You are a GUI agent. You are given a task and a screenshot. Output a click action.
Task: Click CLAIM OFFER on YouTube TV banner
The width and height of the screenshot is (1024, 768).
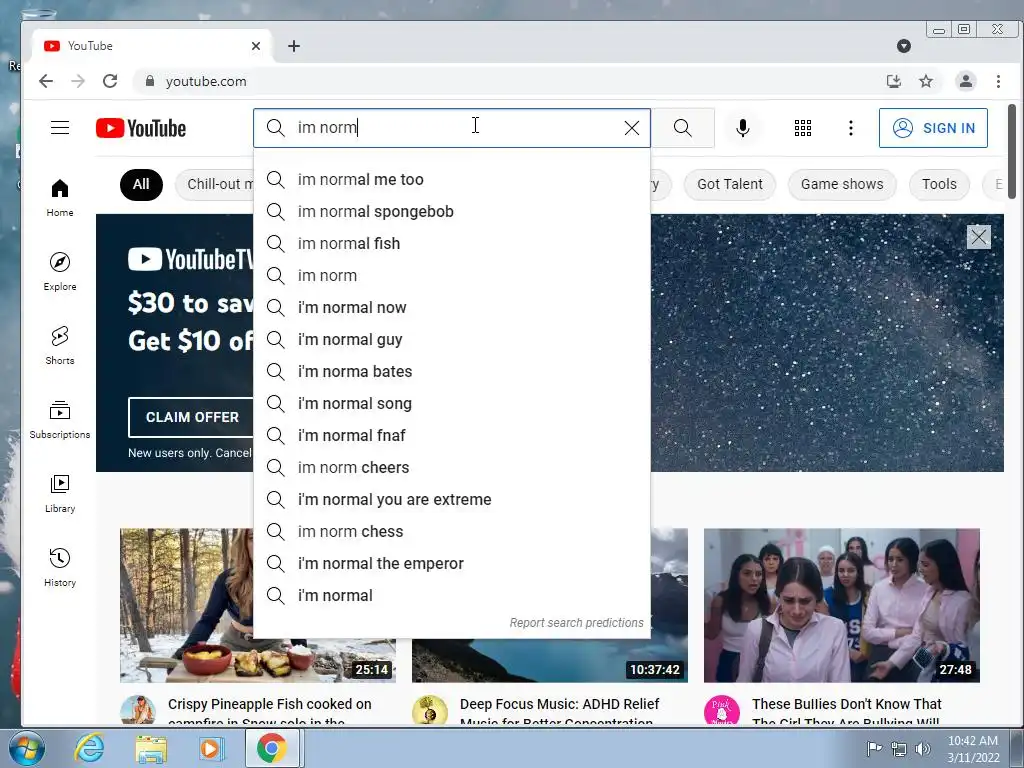192,417
